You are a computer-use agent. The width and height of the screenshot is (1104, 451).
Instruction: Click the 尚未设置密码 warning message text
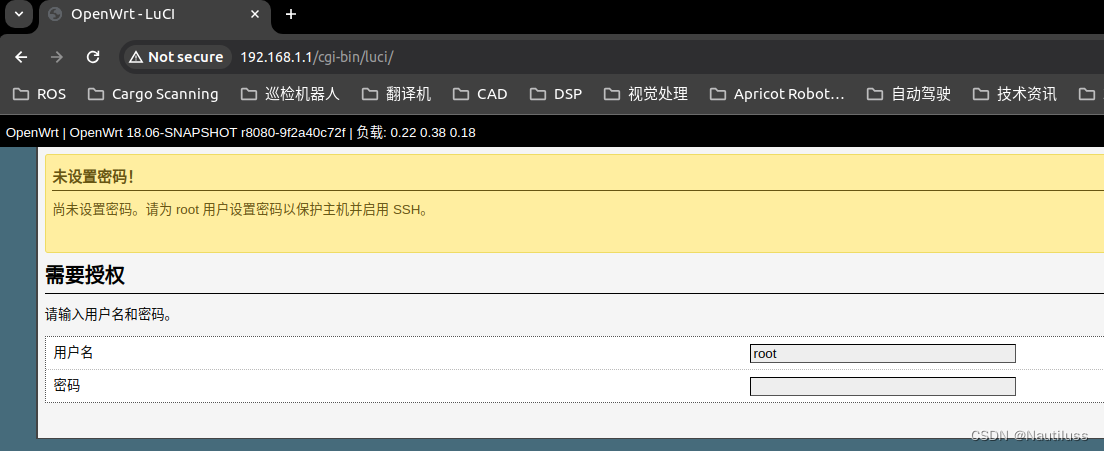(240, 210)
